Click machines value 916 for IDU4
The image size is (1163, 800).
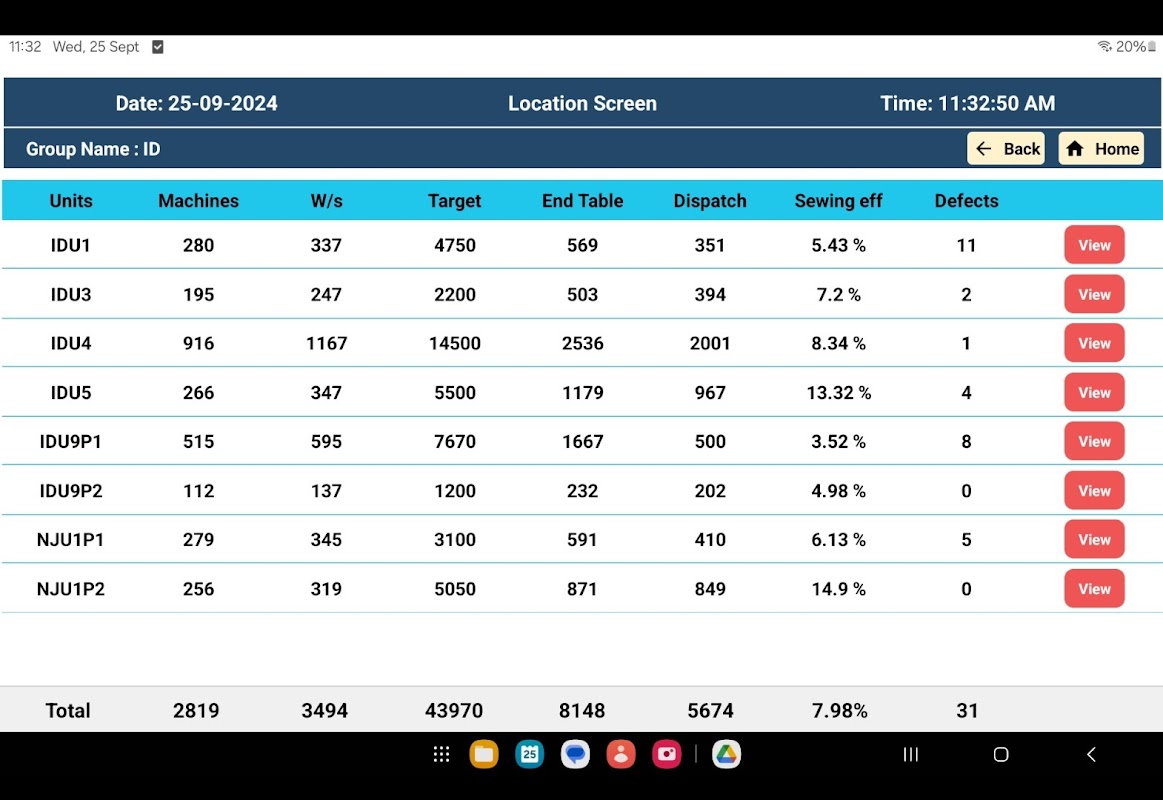tap(198, 343)
